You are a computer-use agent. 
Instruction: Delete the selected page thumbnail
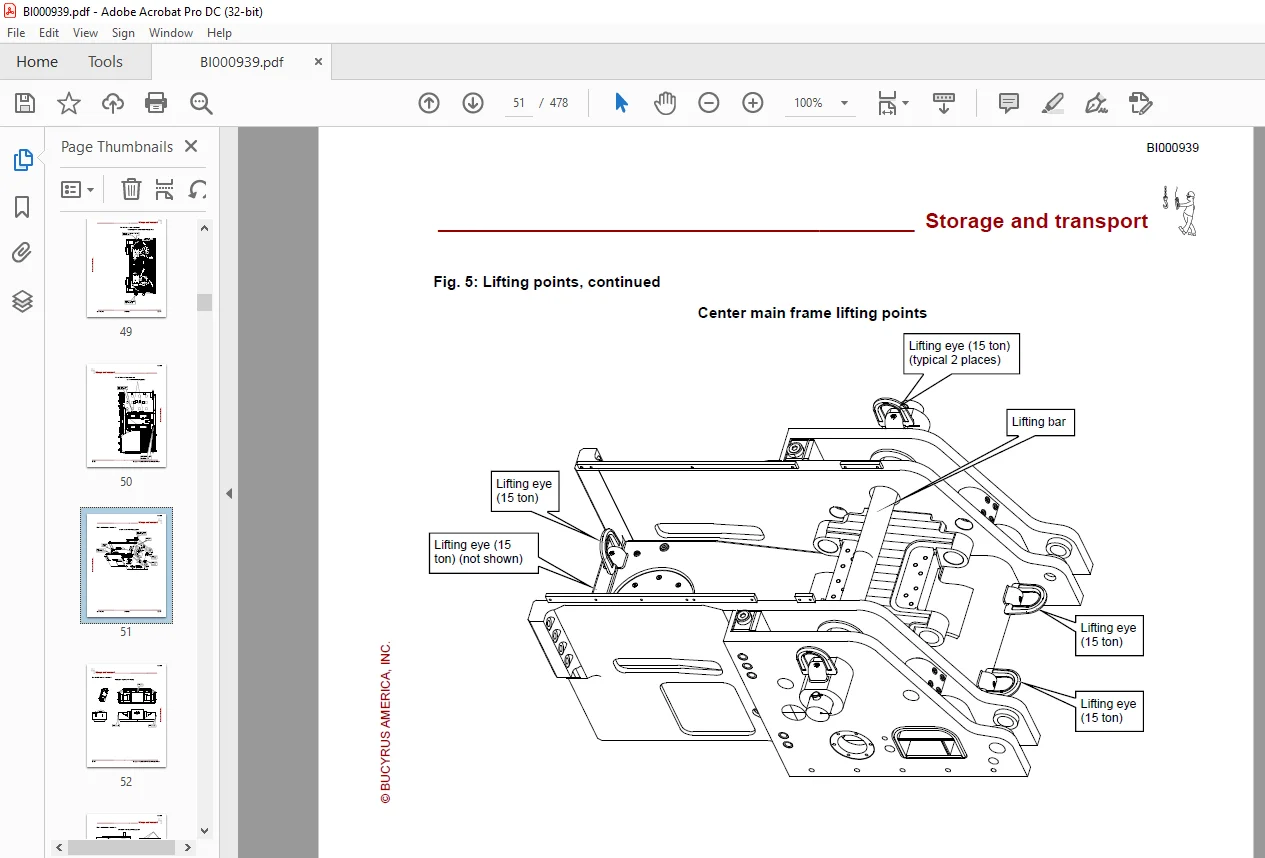point(131,189)
